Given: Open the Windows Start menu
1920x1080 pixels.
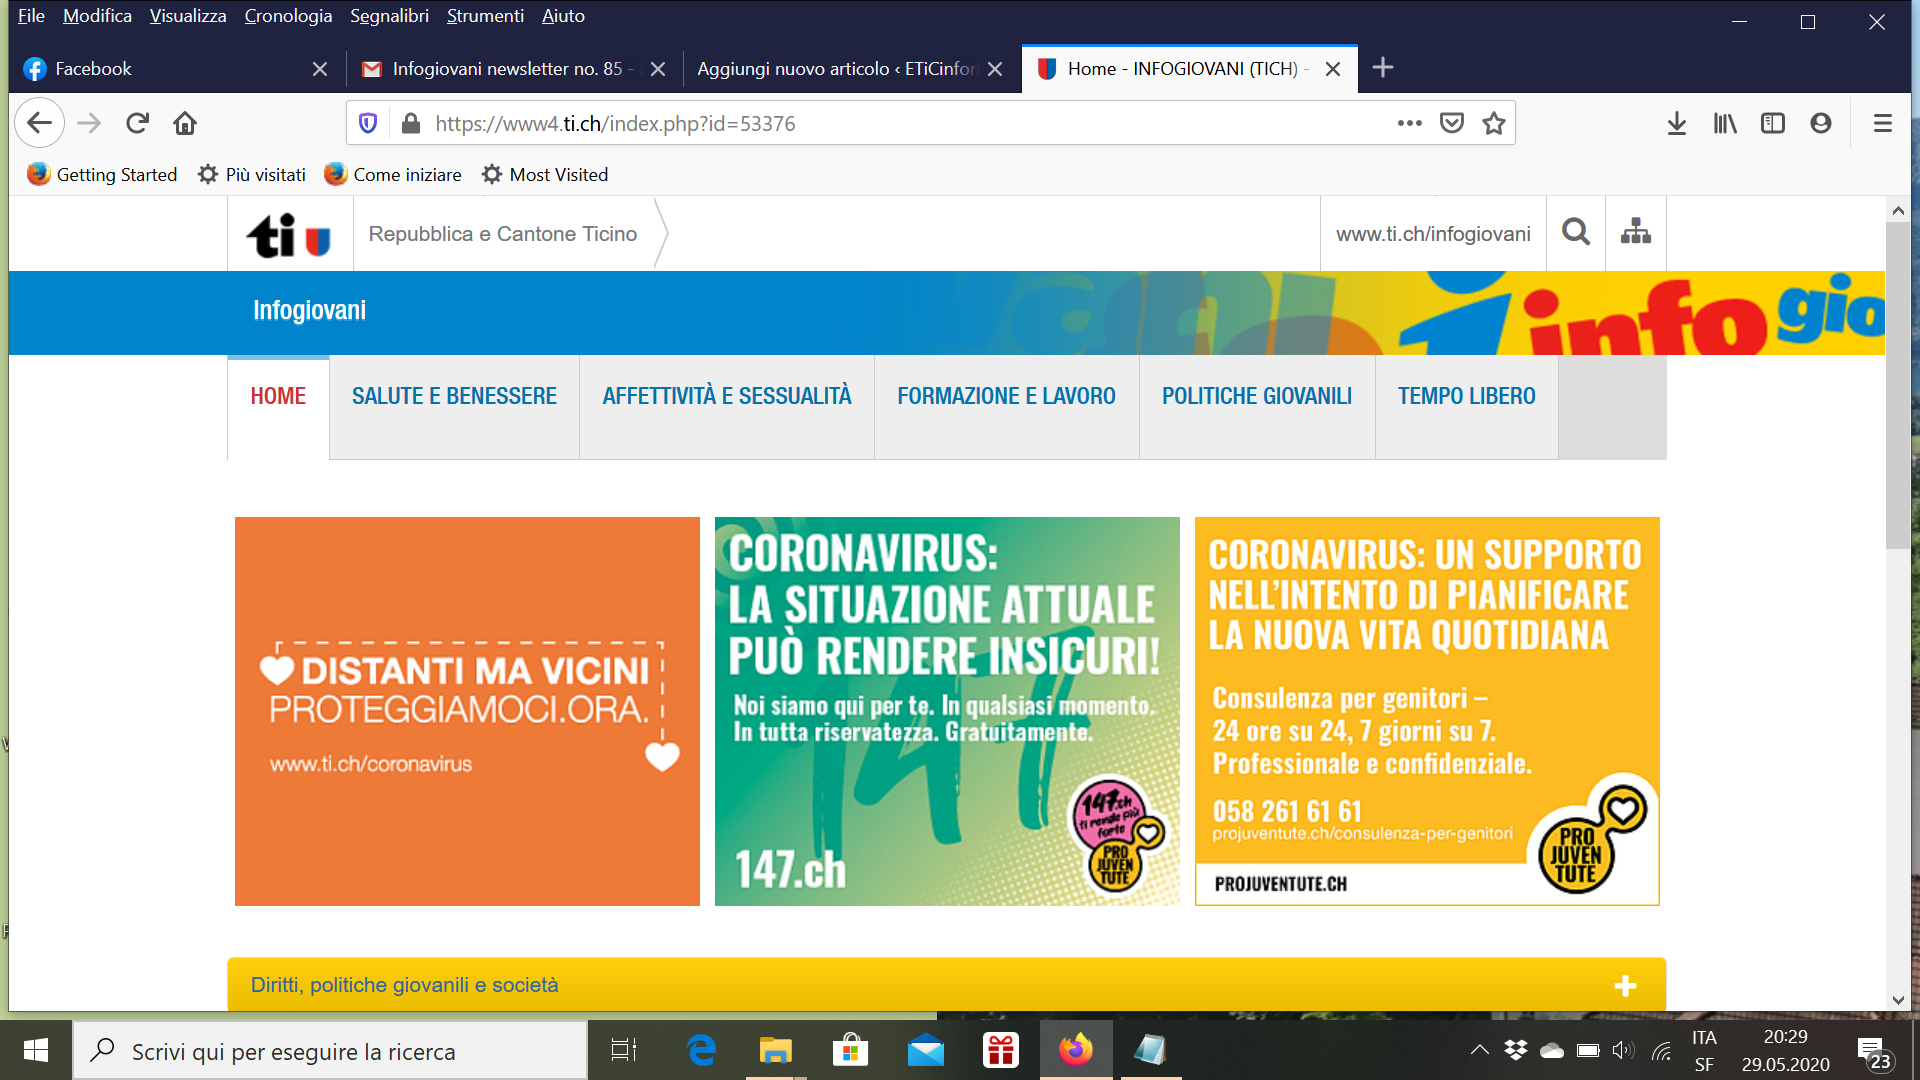Looking at the screenshot, I should pyautogui.click(x=36, y=1050).
